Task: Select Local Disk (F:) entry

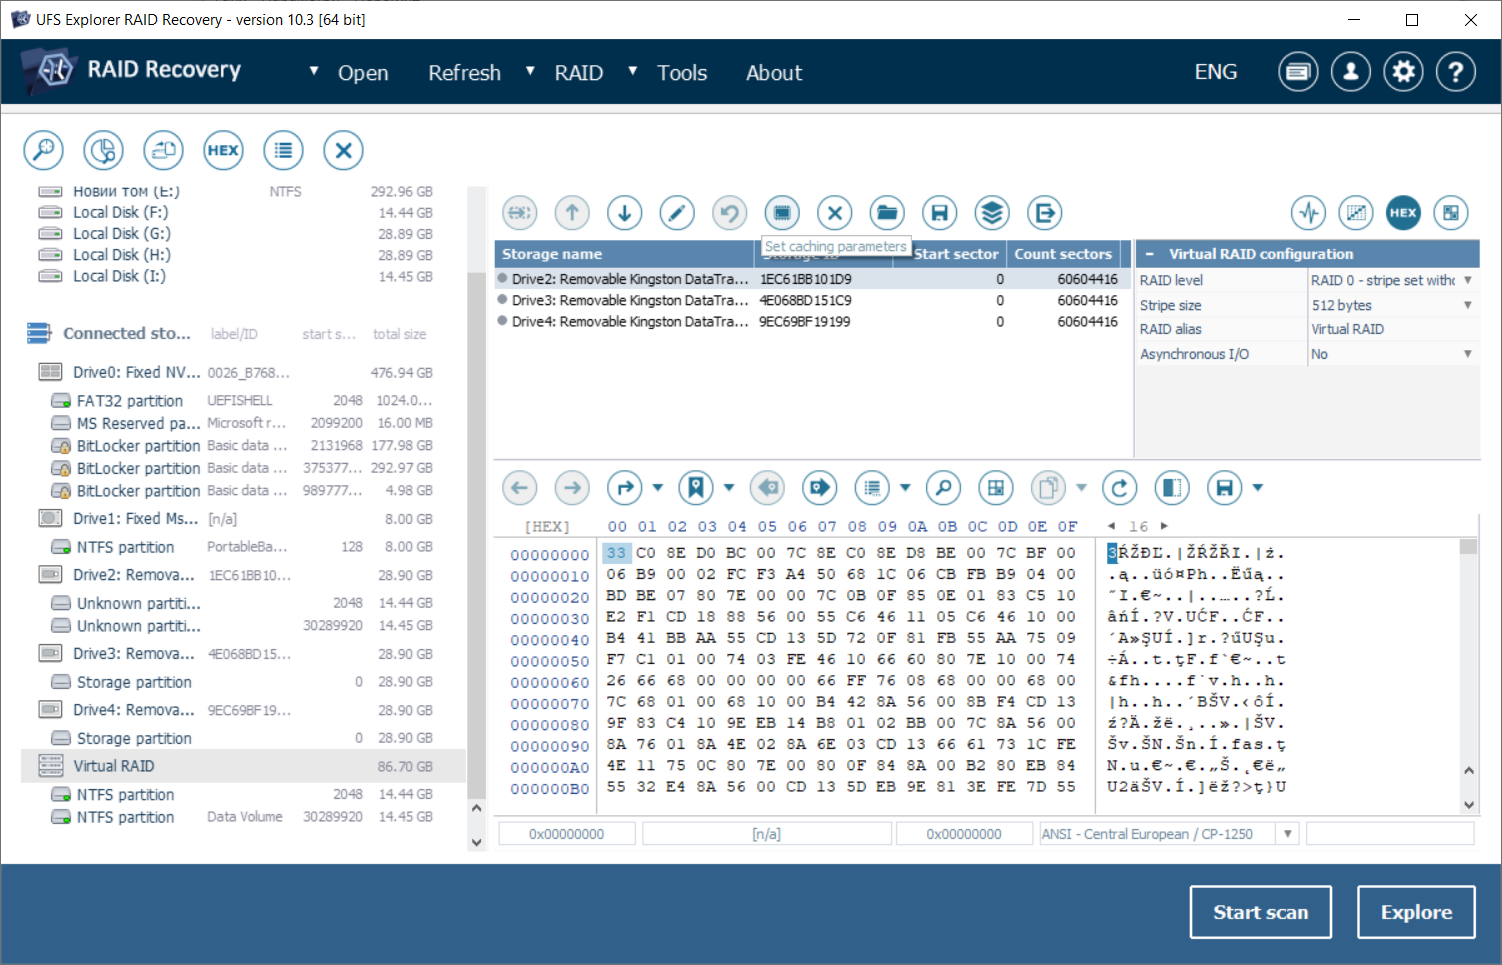Action: click(243, 212)
